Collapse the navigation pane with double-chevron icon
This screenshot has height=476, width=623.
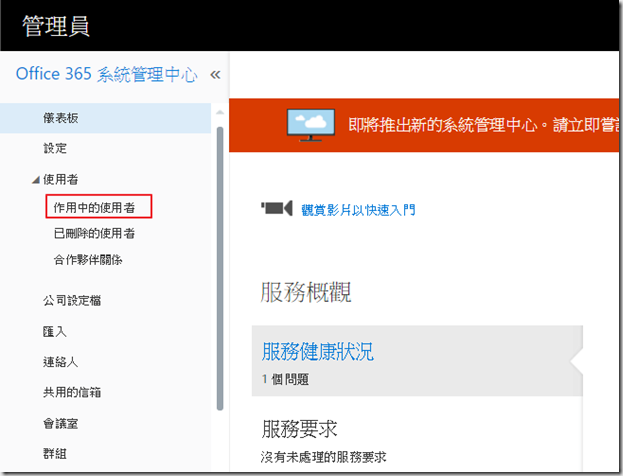tap(214, 75)
